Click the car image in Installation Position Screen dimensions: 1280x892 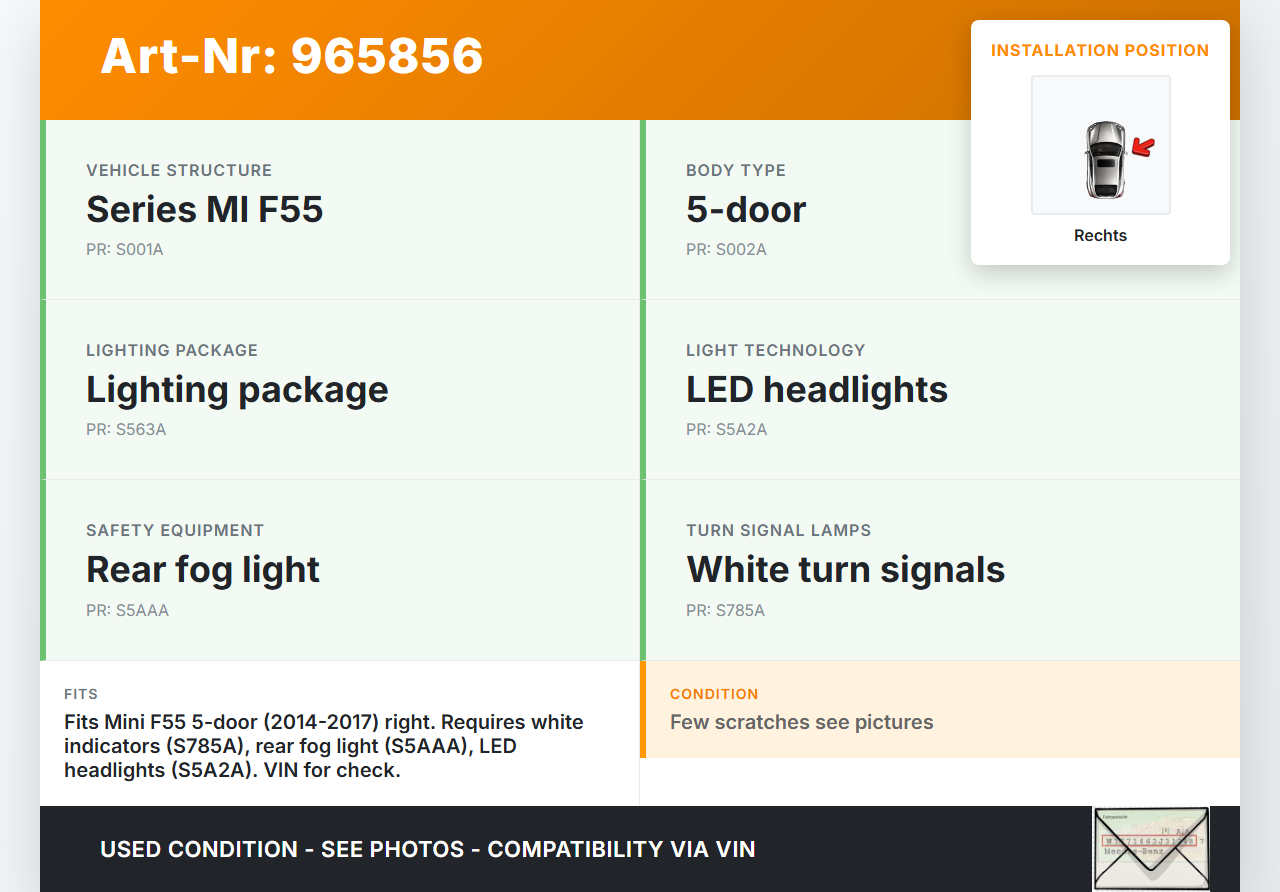coord(1104,160)
